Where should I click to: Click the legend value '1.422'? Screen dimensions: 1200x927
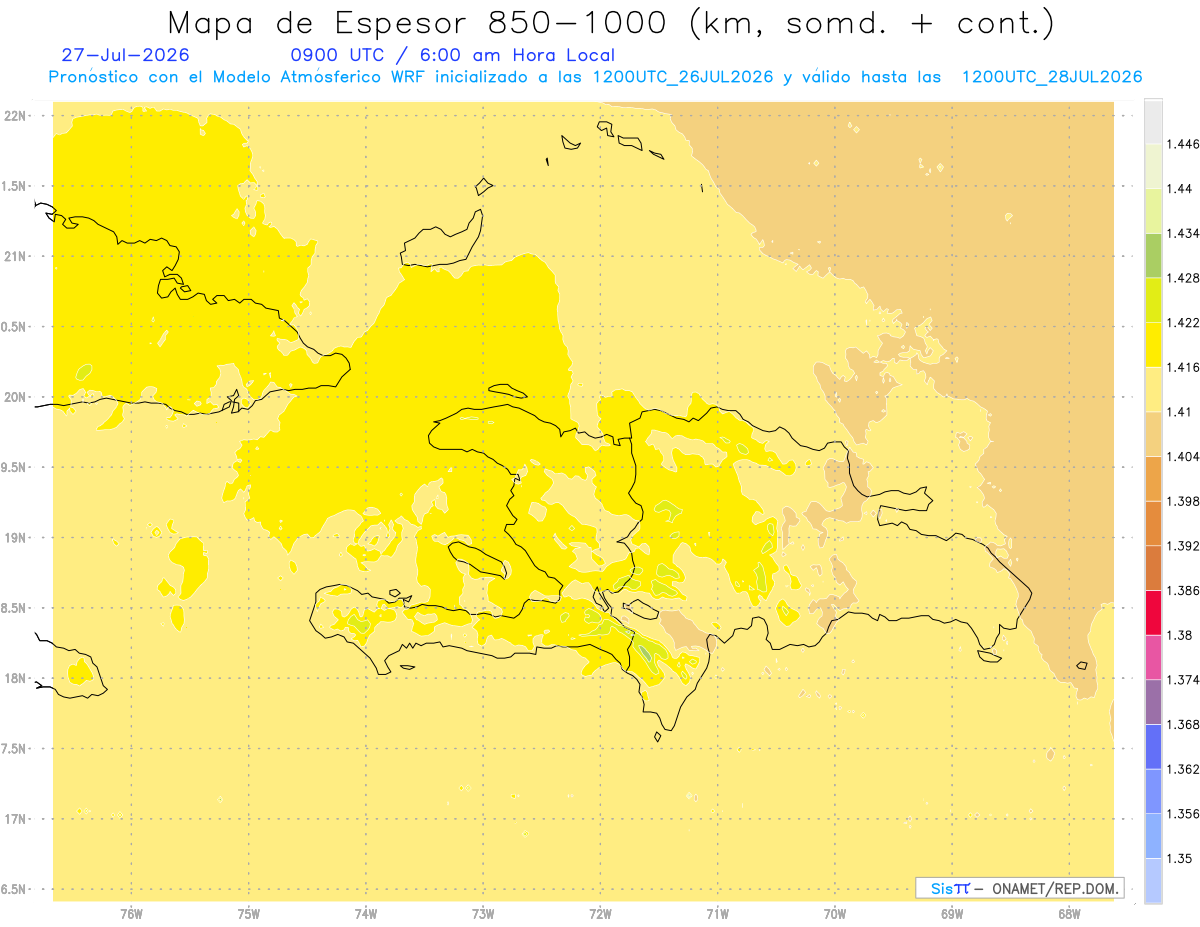[x=1183, y=323]
